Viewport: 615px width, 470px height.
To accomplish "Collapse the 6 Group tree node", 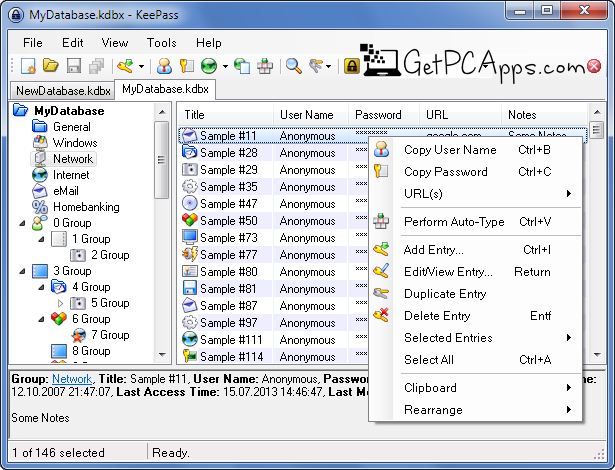I will tap(41, 319).
